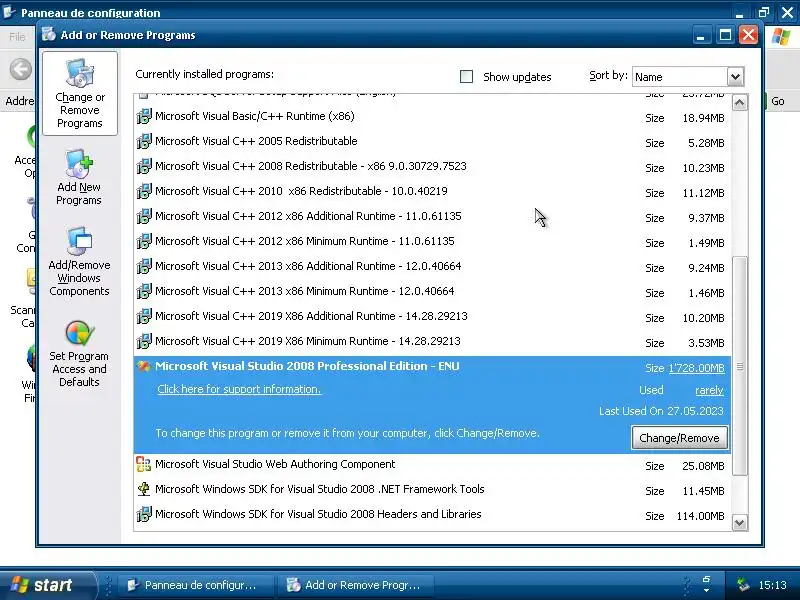
Task: Select Visual C++ 2012 Minimum Runtime 11.0.61135
Action: tap(432, 241)
